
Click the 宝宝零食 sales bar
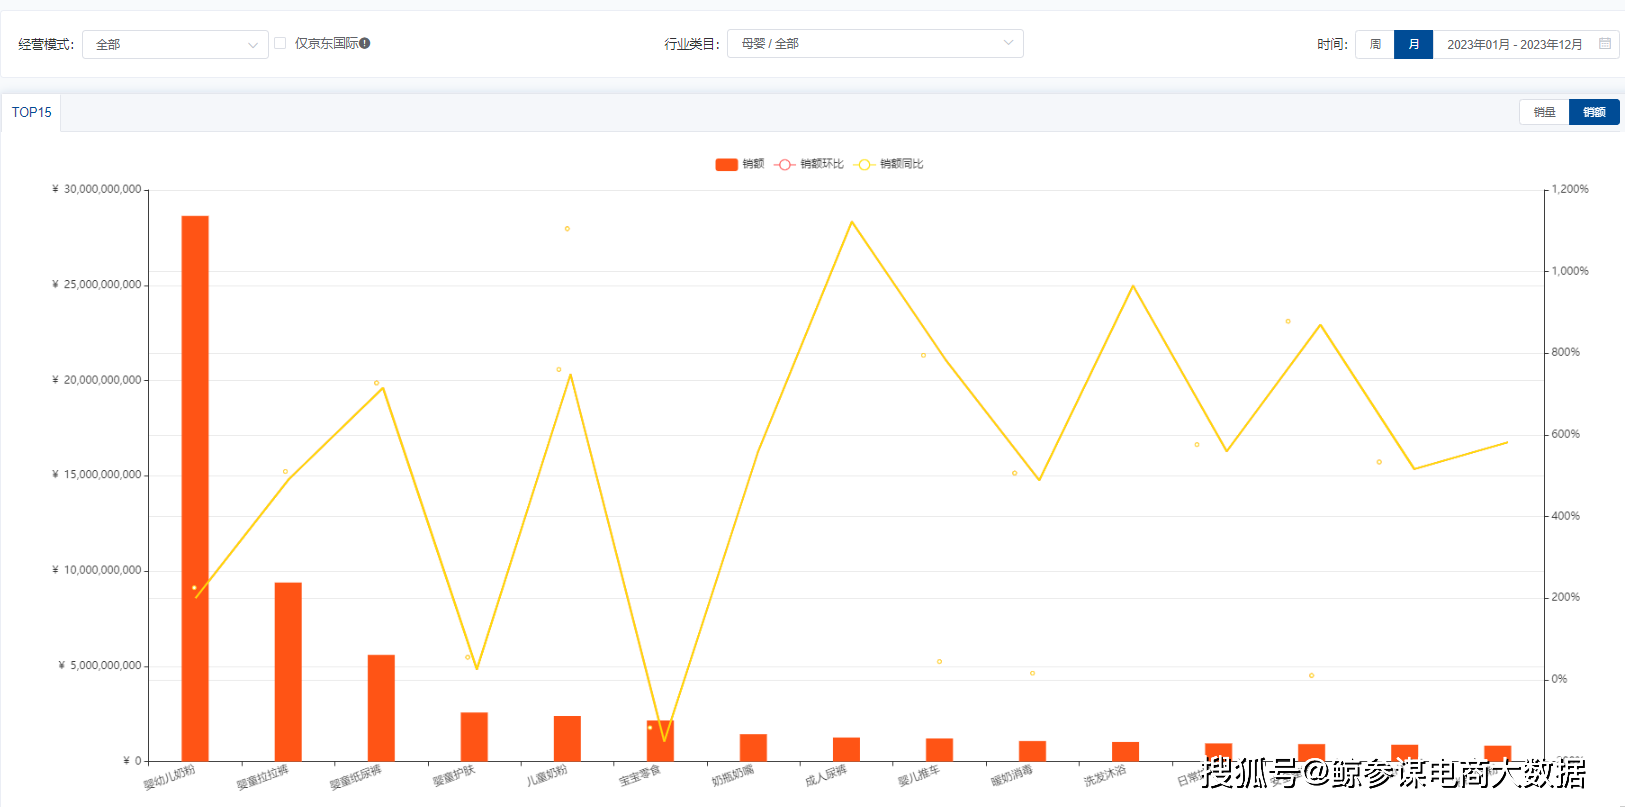click(x=660, y=741)
